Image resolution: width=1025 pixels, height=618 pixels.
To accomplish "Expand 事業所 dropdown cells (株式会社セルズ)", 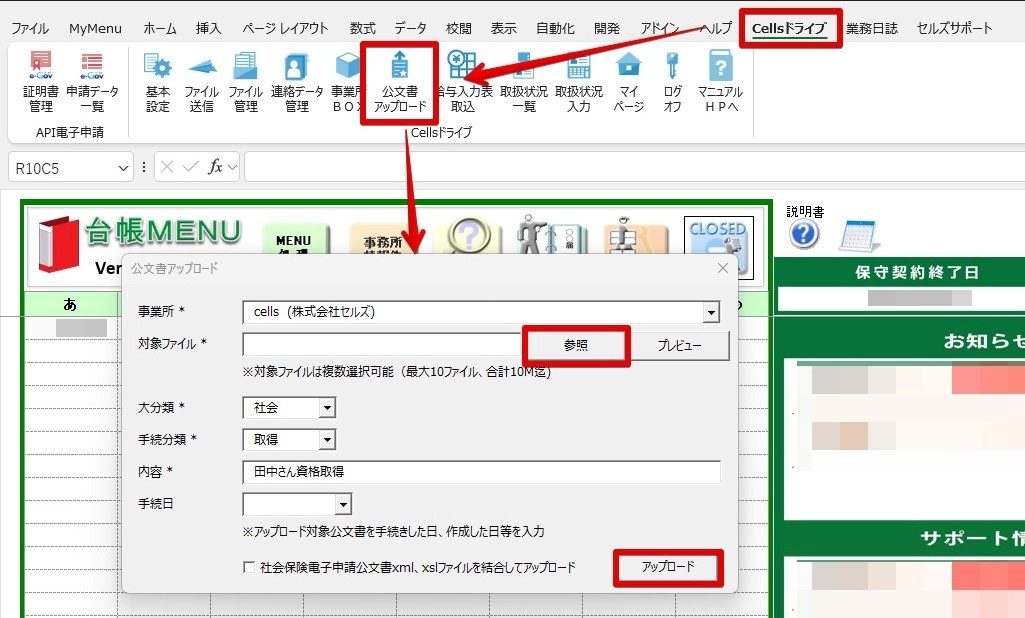I will [711, 313].
